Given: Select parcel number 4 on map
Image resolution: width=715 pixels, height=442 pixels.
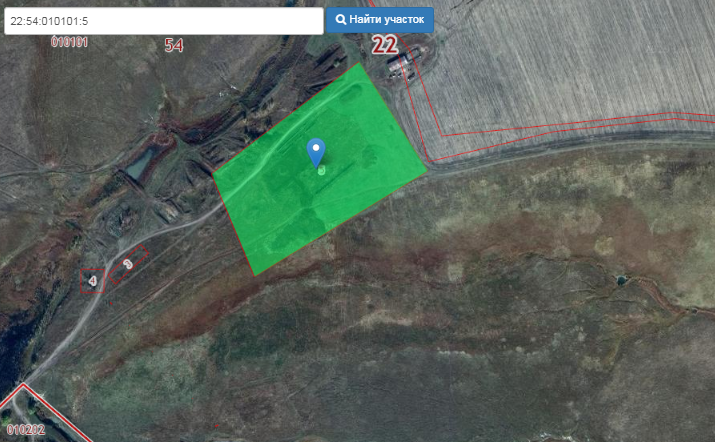Looking at the screenshot, I should [93, 281].
